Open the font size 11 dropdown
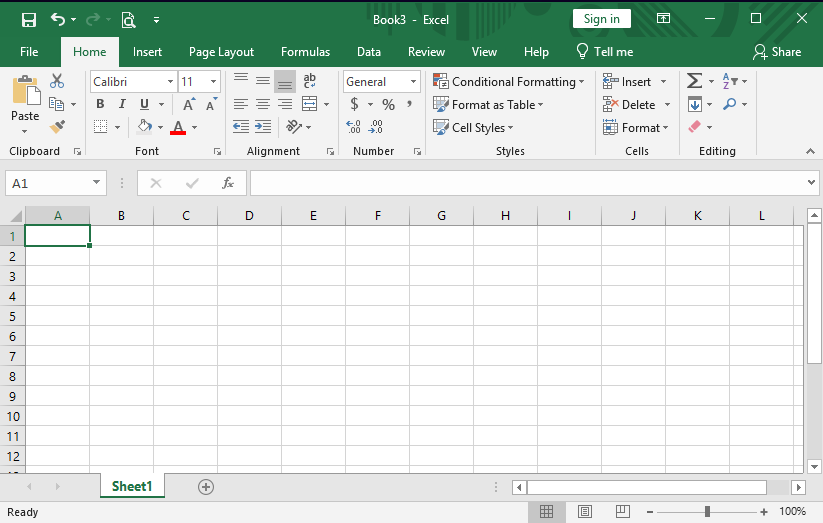This screenshot has width=823, height=523. pyautogui.click(x=213, y=81)
